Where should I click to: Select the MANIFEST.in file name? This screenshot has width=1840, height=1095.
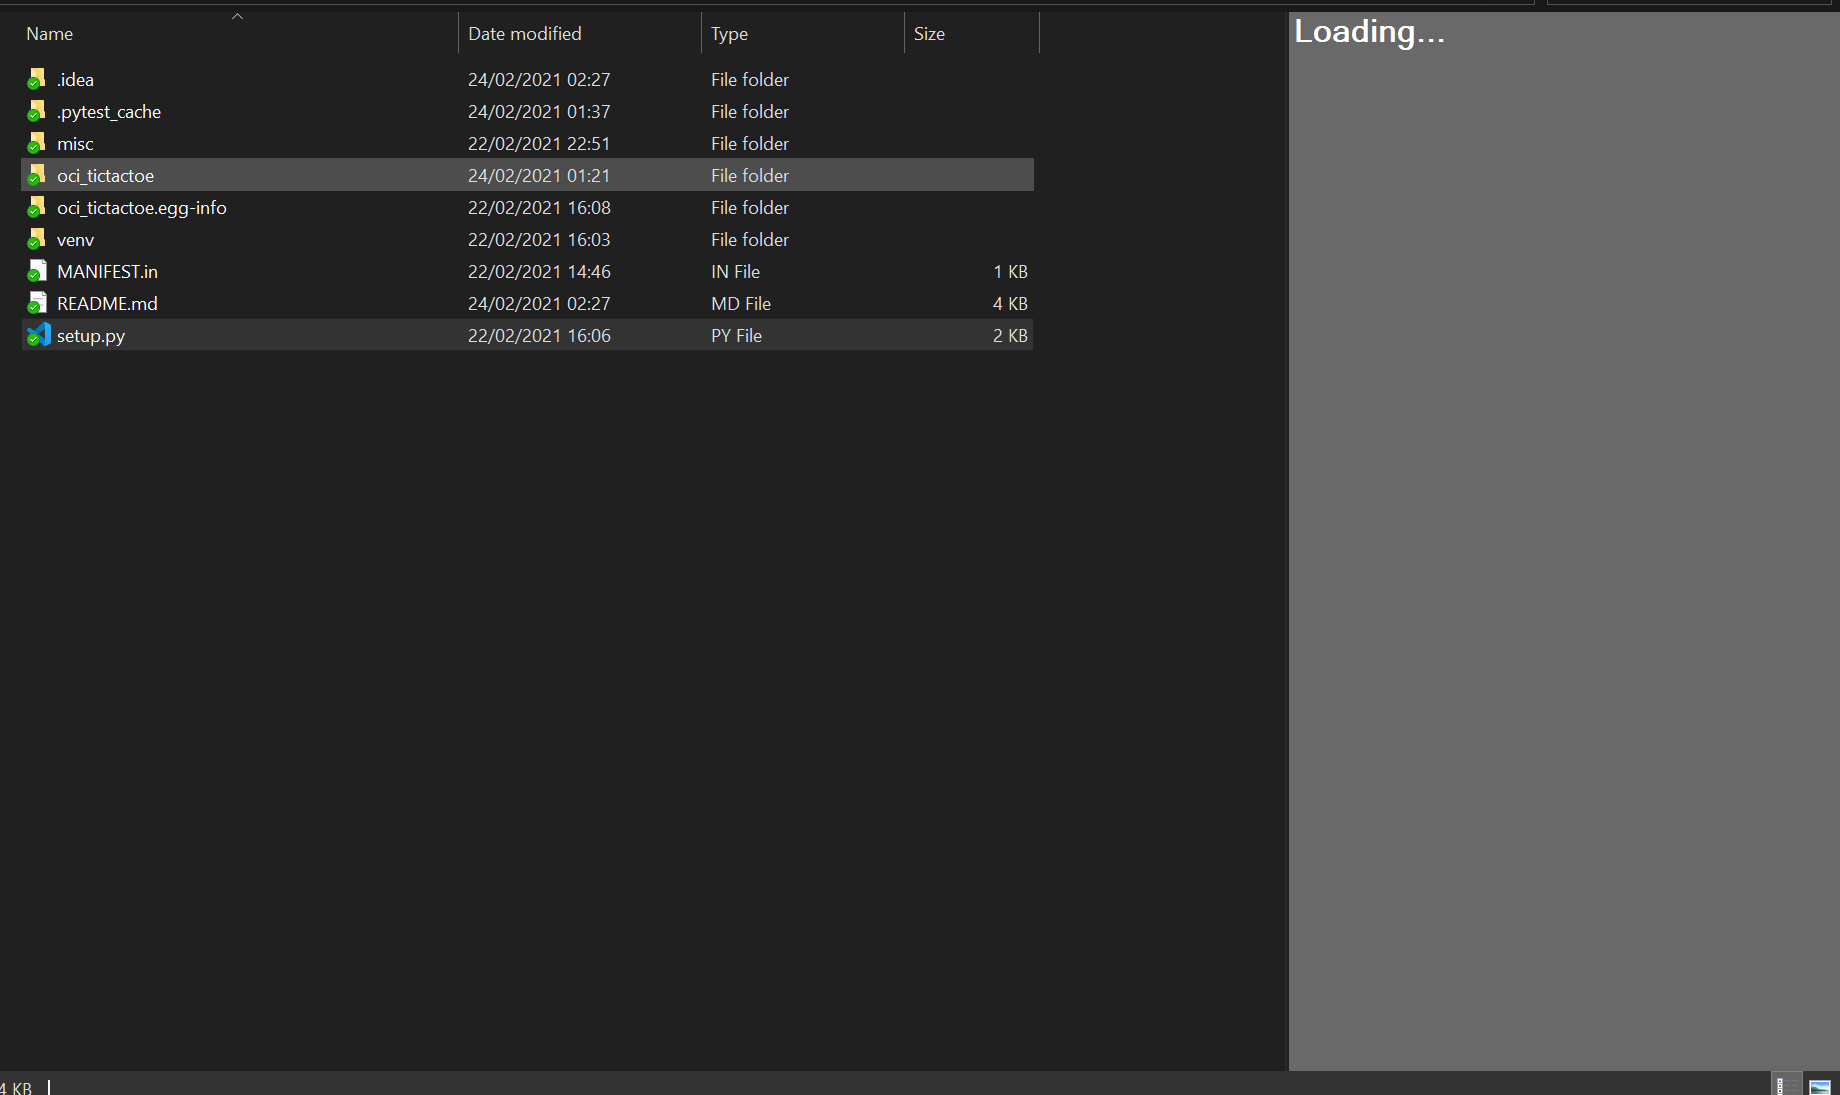point(107,271)
